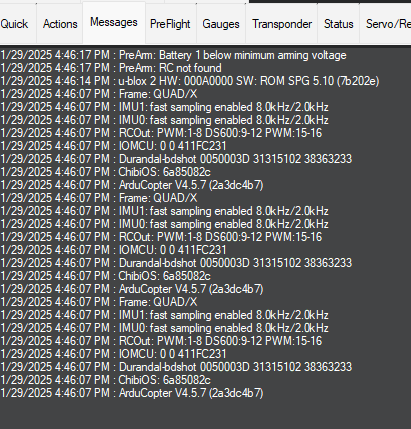The width and height of the screenshot is (411, 429).
Task: Select the Messages tab
Action: (114, 22)
